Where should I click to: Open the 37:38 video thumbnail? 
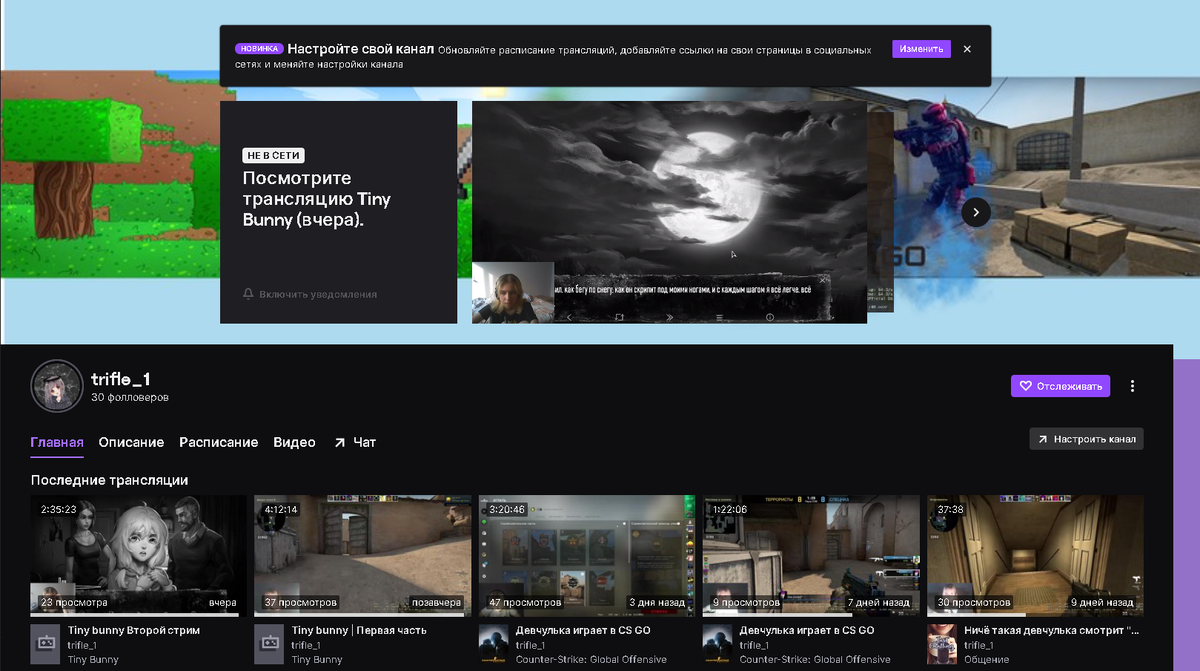coord(1035,554)
